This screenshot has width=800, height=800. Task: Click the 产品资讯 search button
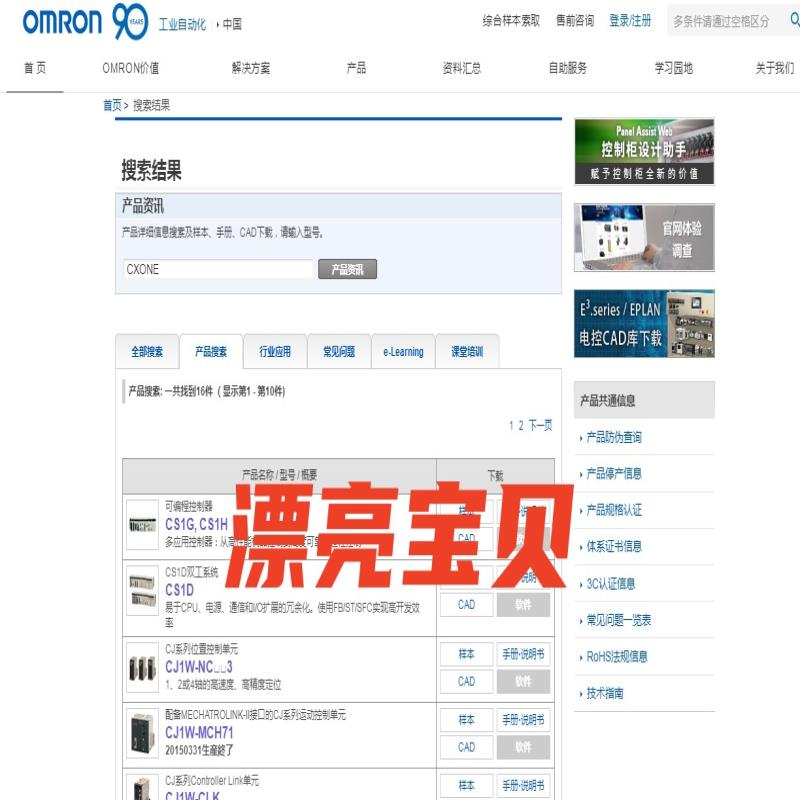tap(349, 268)
